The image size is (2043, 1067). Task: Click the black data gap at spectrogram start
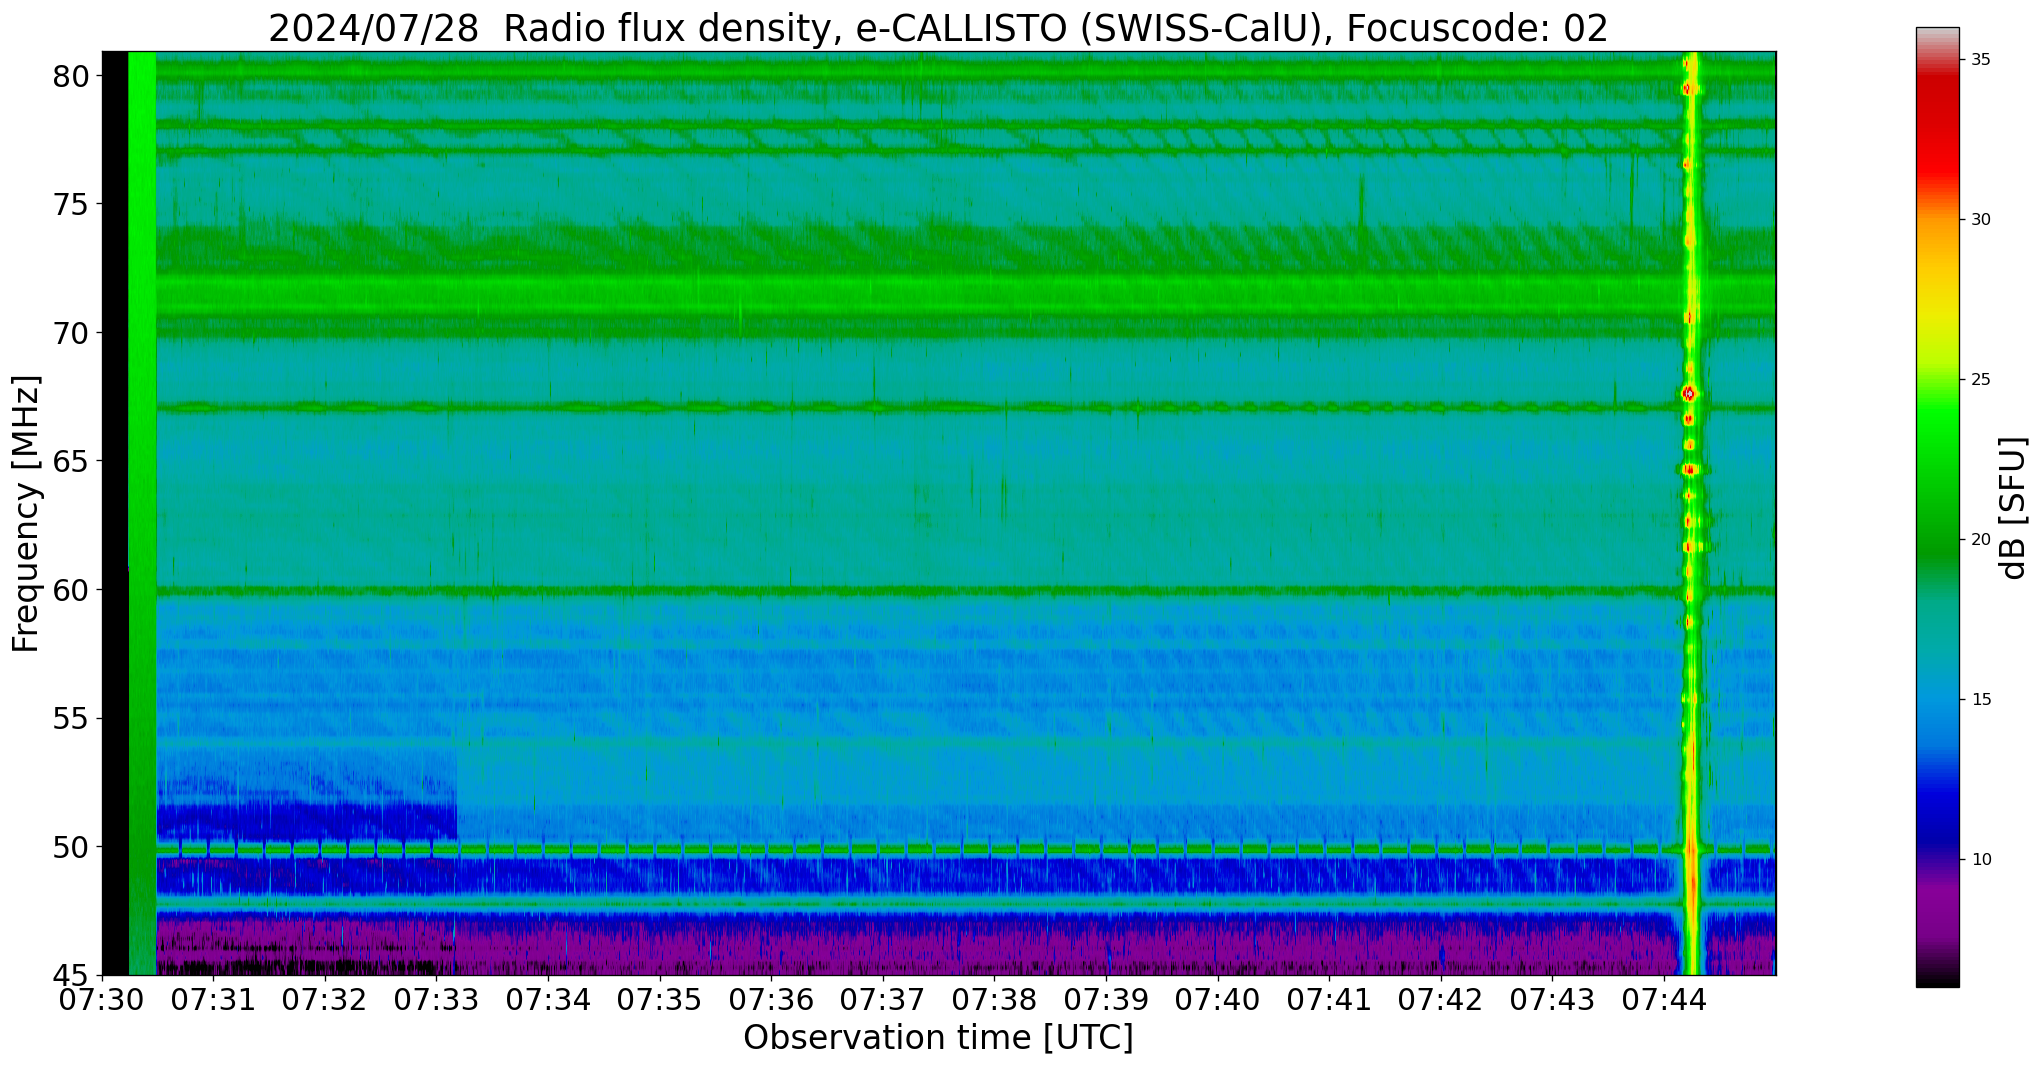(115, 513)
